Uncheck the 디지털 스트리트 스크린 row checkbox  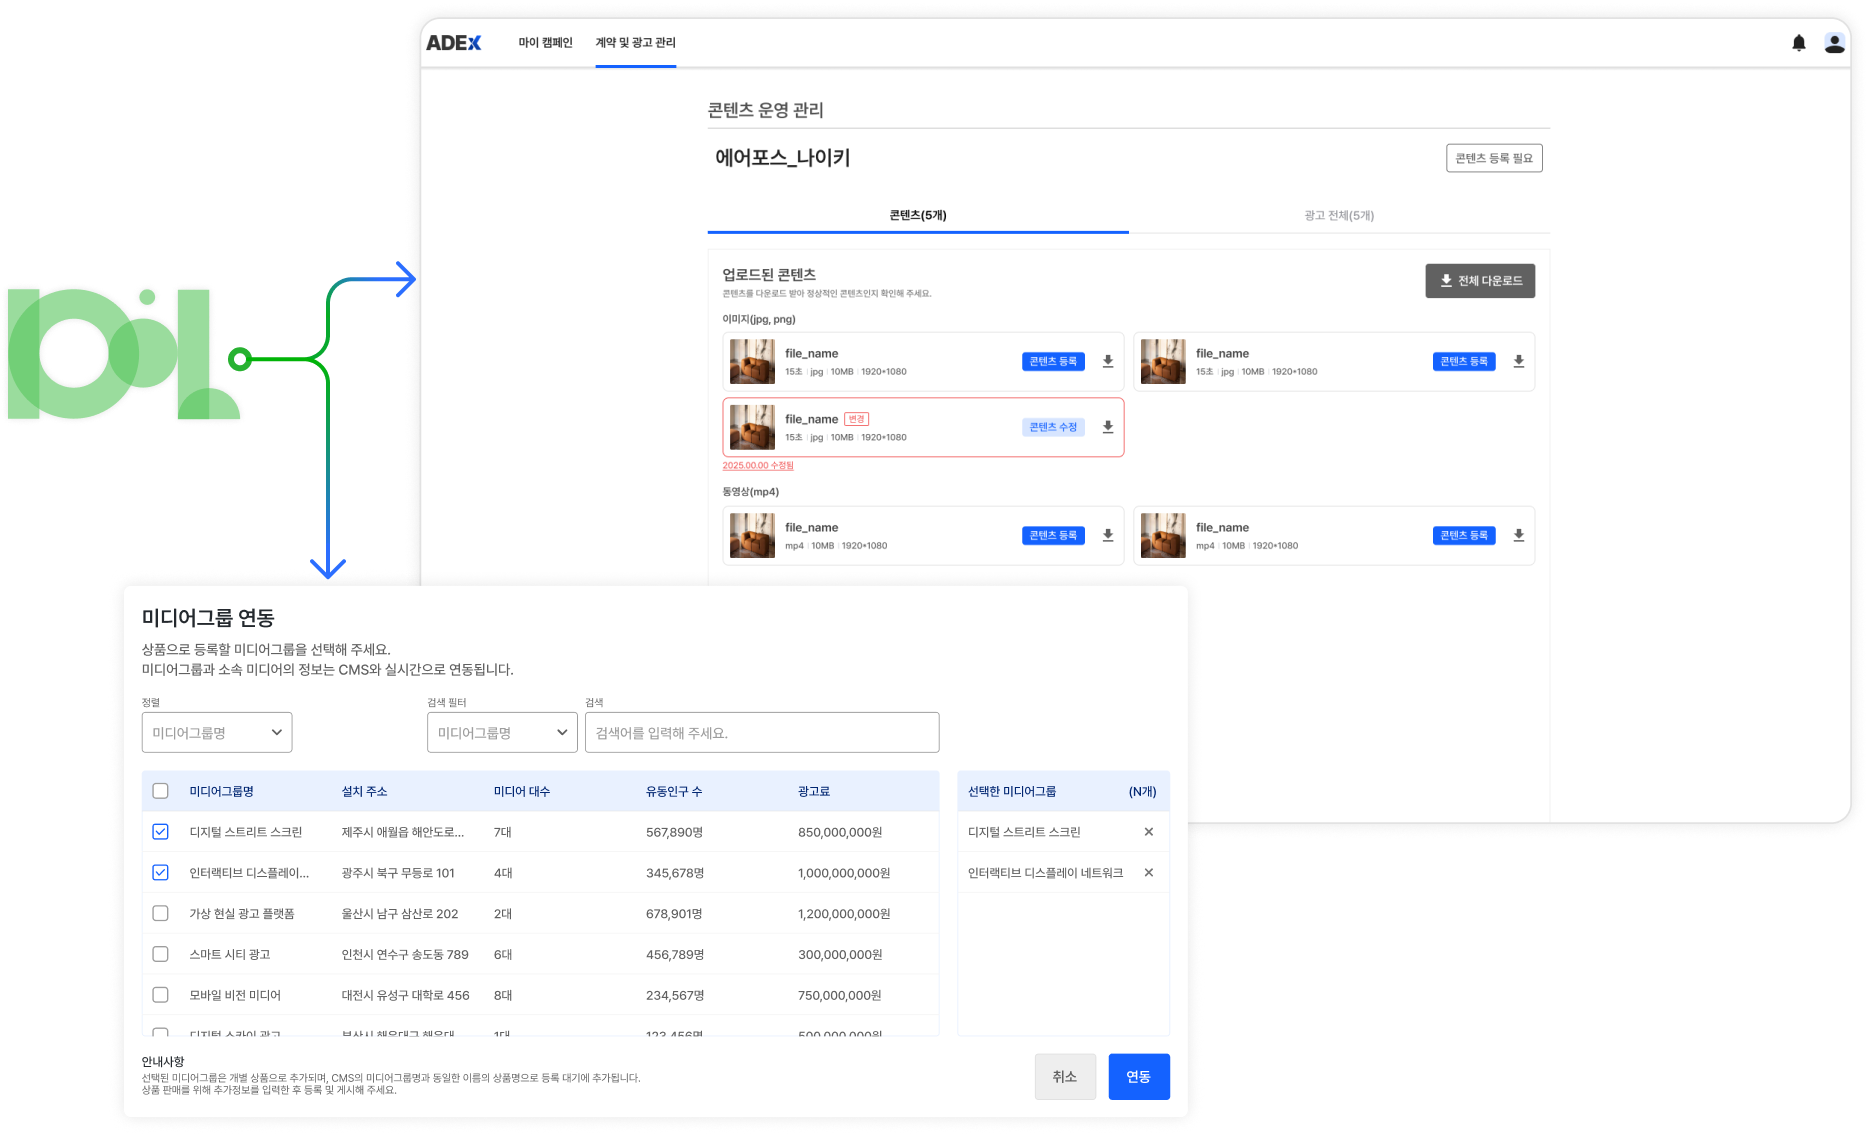(x=160, y=832)
